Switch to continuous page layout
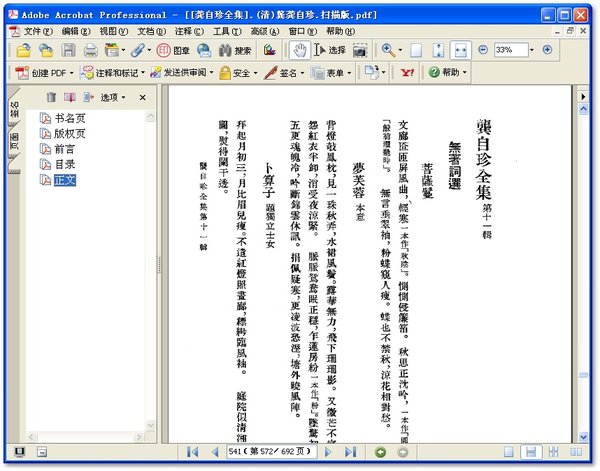 tap(531, 452)
